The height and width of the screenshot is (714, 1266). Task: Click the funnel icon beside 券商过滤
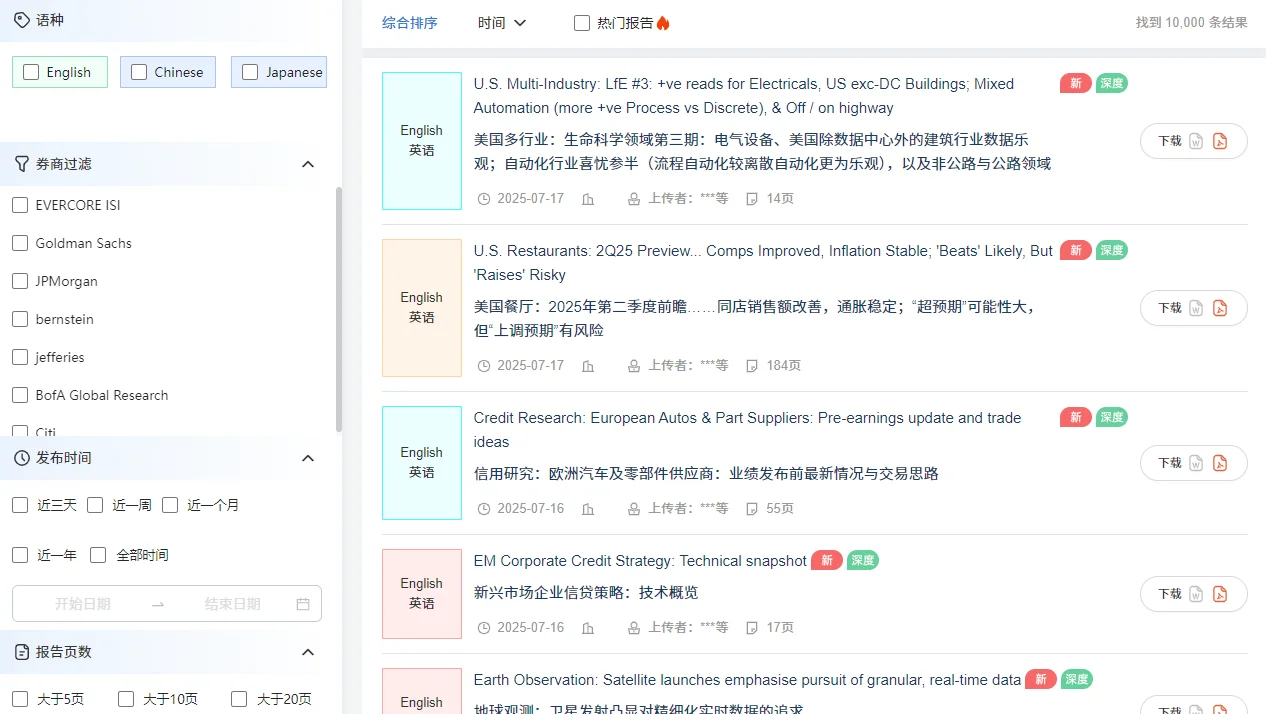tap(22, 163)
